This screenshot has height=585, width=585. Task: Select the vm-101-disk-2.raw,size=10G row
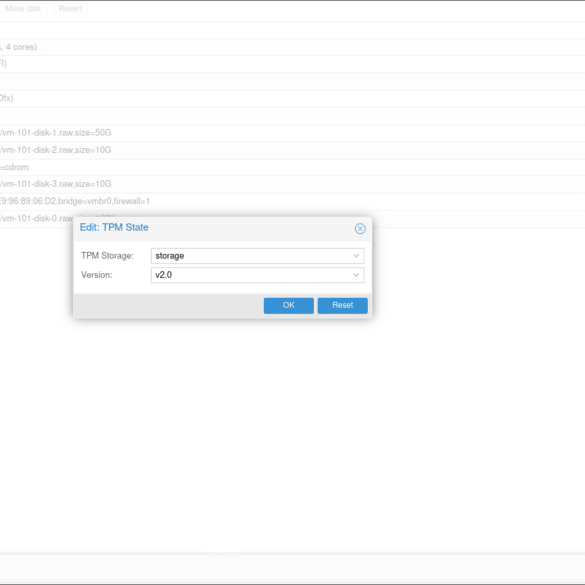[292, 150]
